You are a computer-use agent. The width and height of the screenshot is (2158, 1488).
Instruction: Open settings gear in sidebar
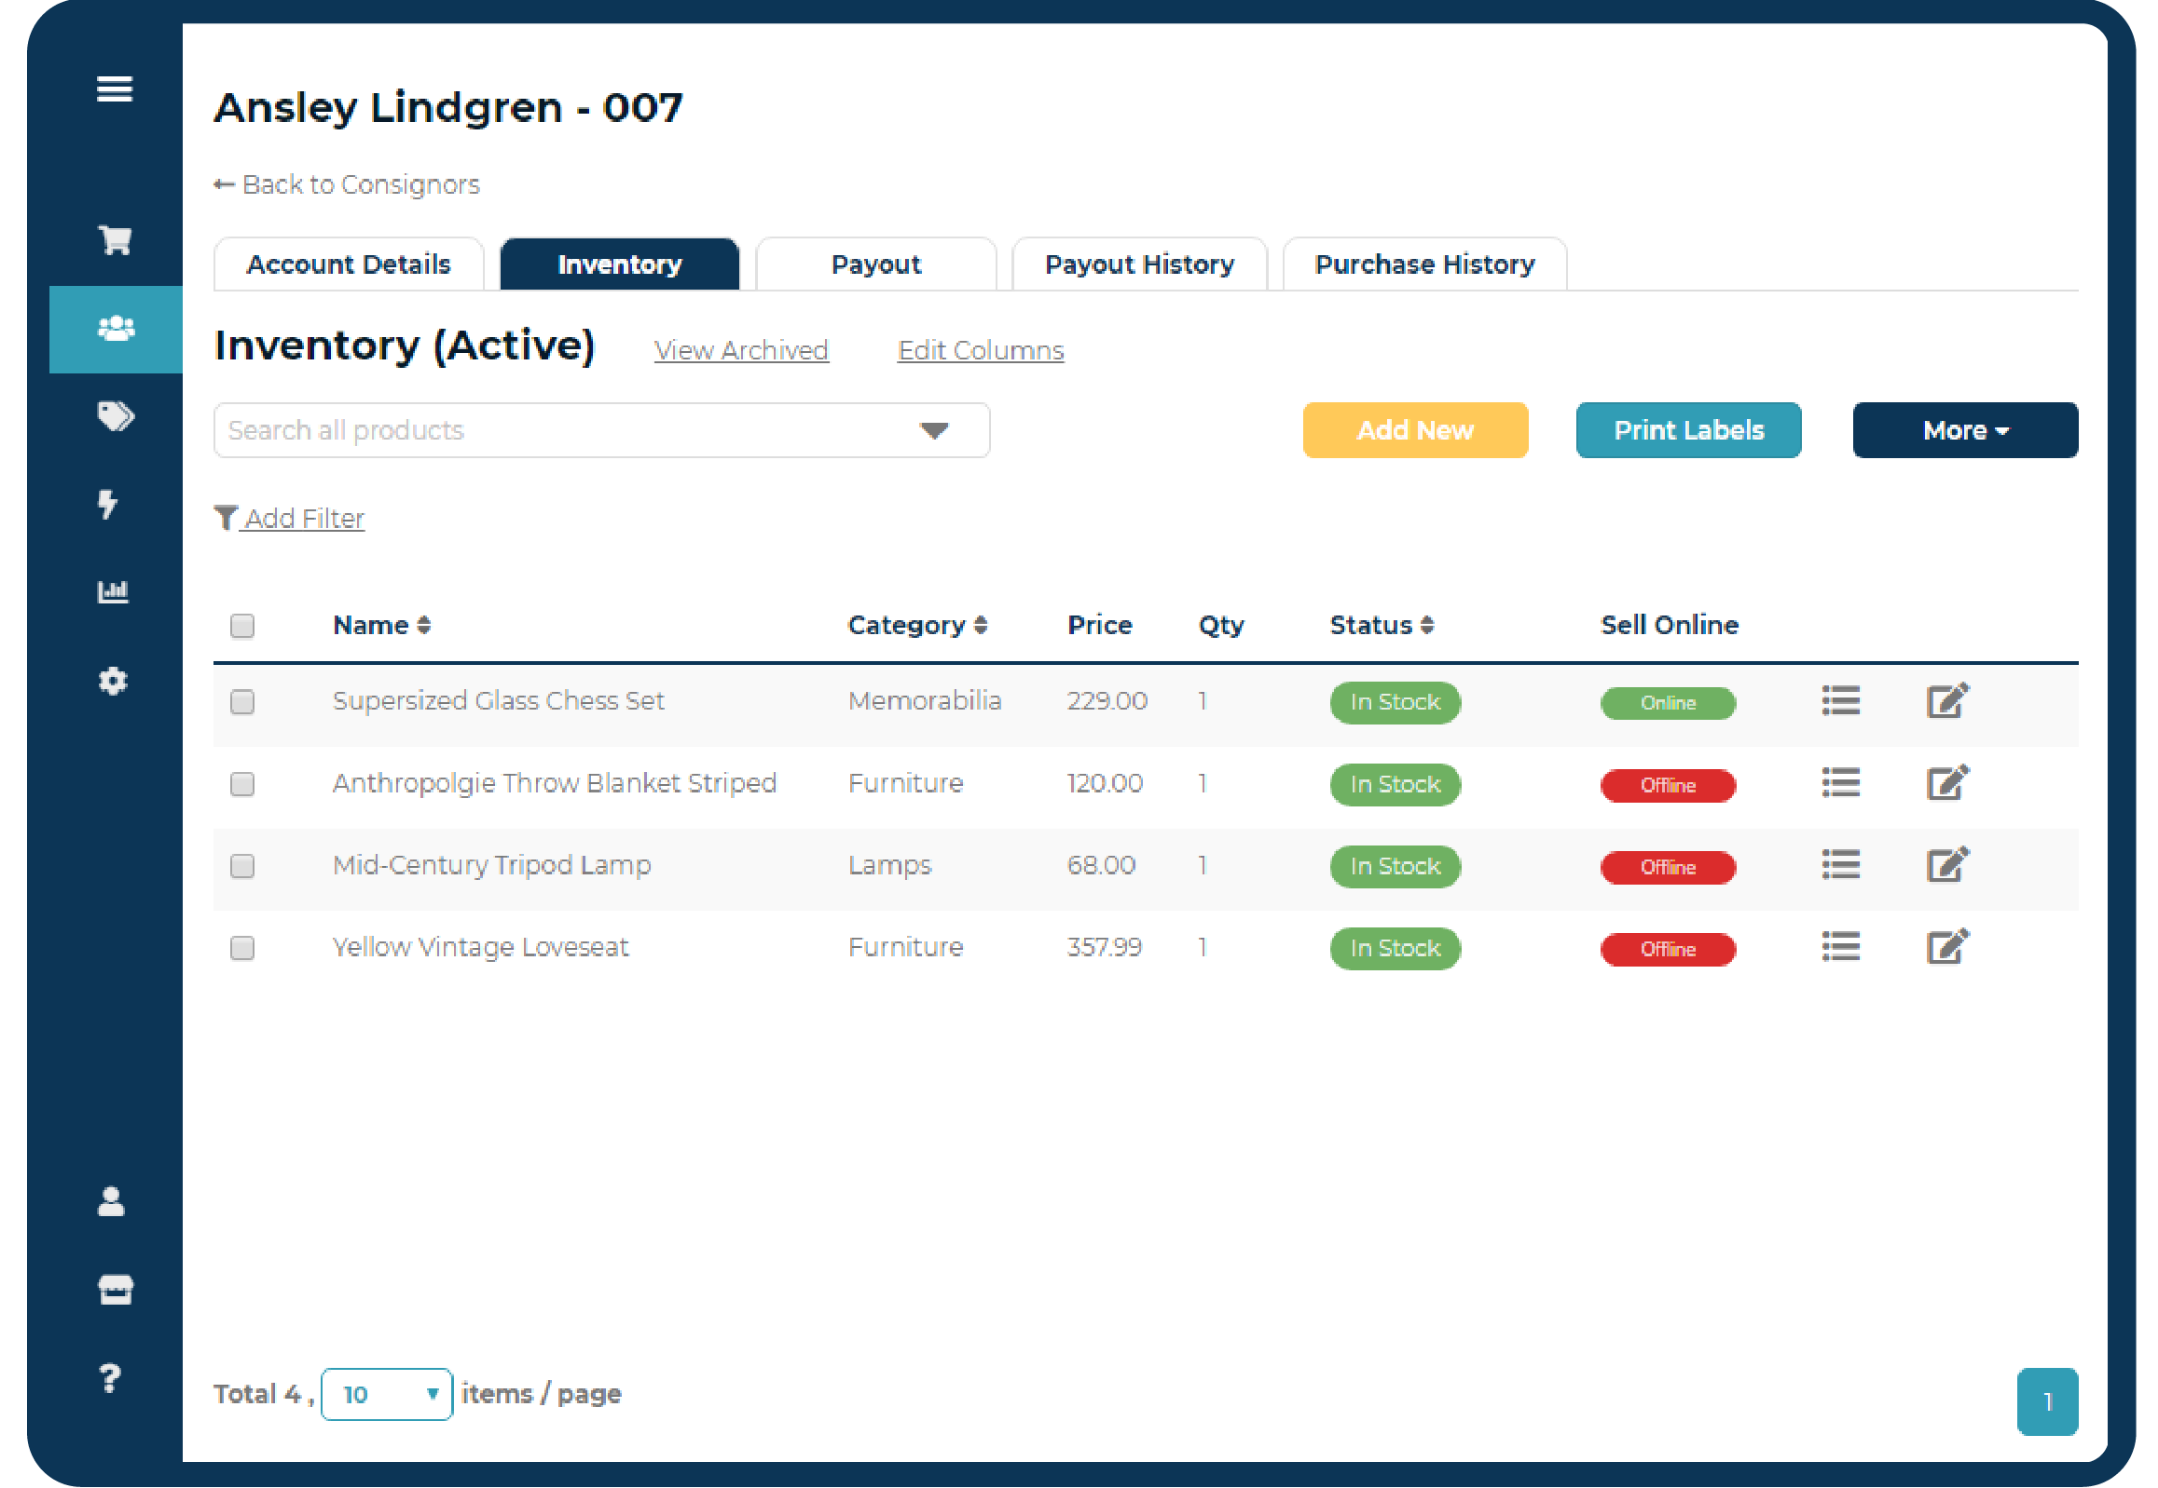(113, 681)
